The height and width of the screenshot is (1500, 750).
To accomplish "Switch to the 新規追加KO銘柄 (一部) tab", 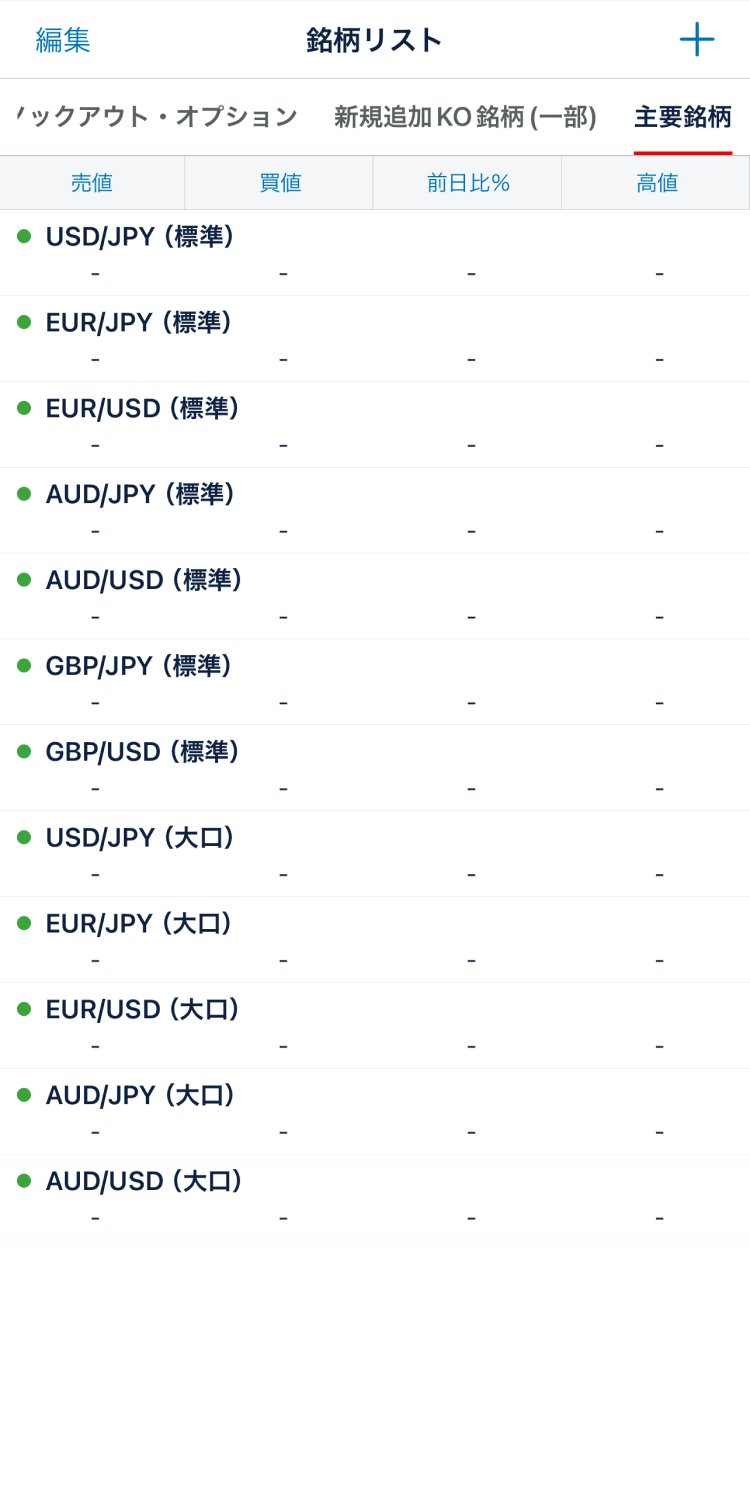I will coord(465,117).
